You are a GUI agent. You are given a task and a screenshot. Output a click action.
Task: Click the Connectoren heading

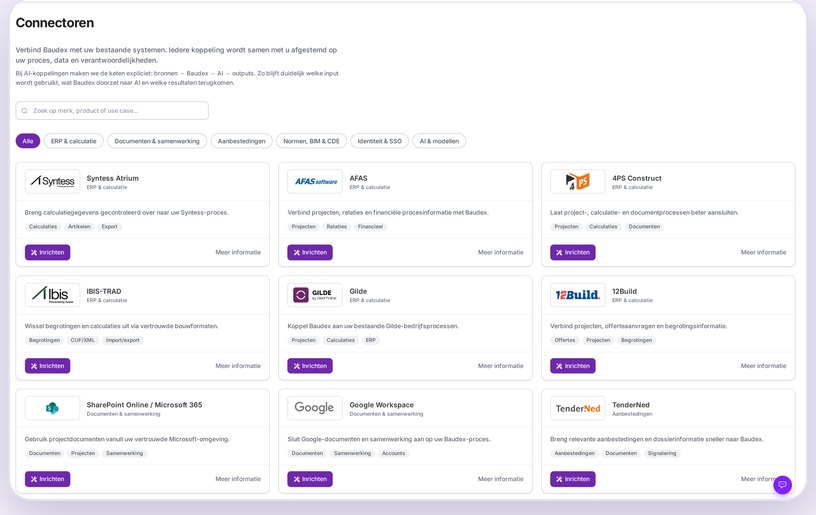tap(55, 23)
